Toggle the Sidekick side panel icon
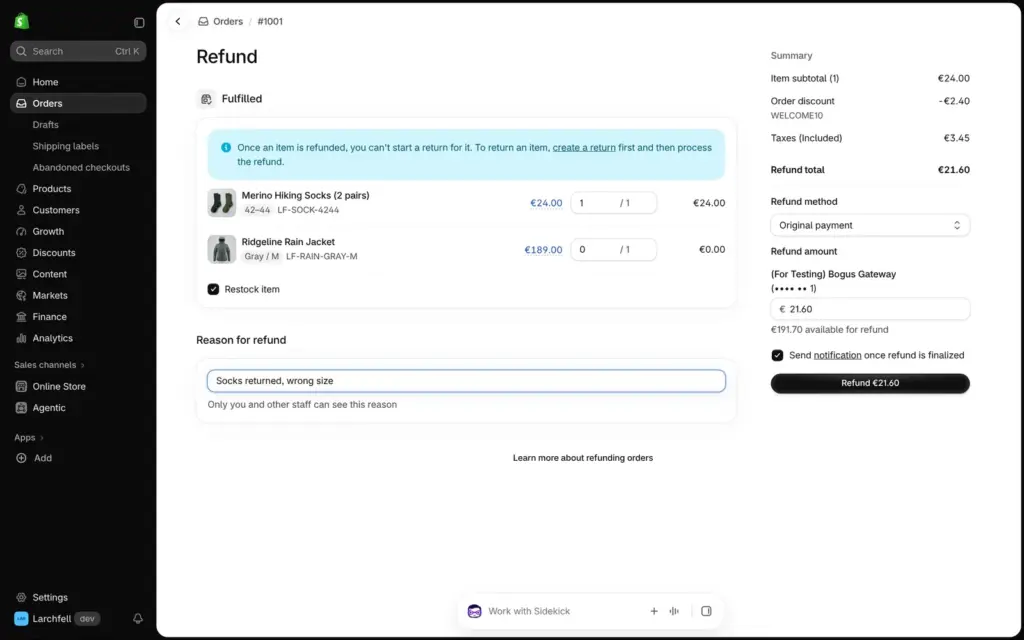The height and width of the screenshot is (640, 1024). point(706,611)
